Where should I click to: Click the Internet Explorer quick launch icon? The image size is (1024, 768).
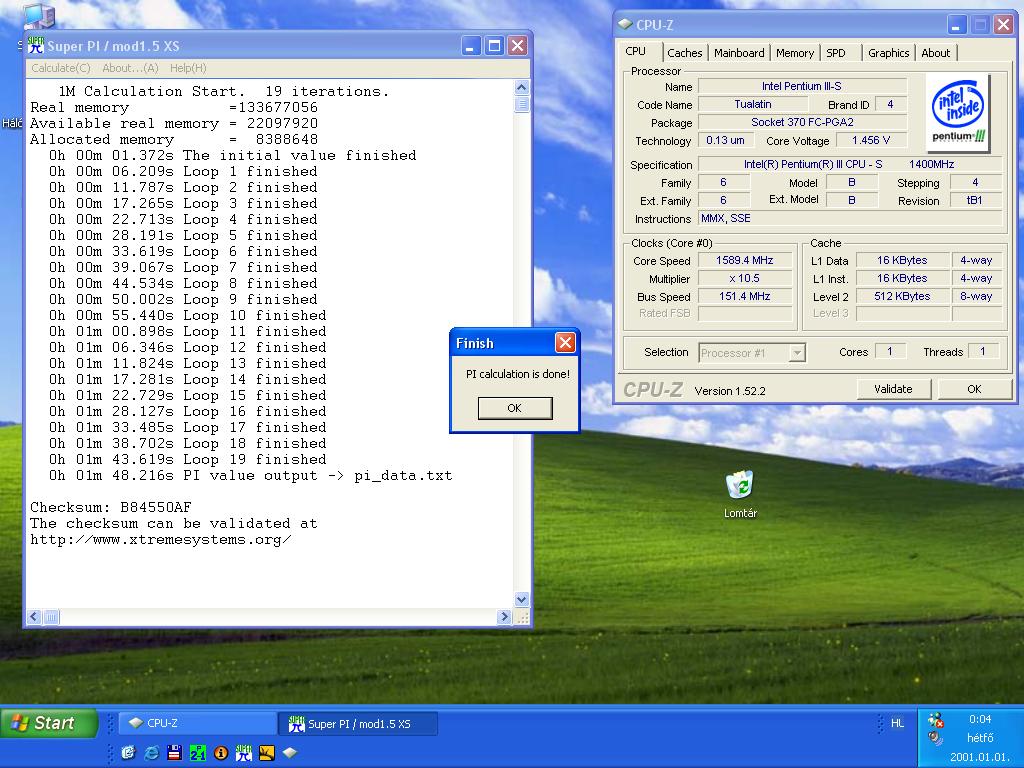152,753
